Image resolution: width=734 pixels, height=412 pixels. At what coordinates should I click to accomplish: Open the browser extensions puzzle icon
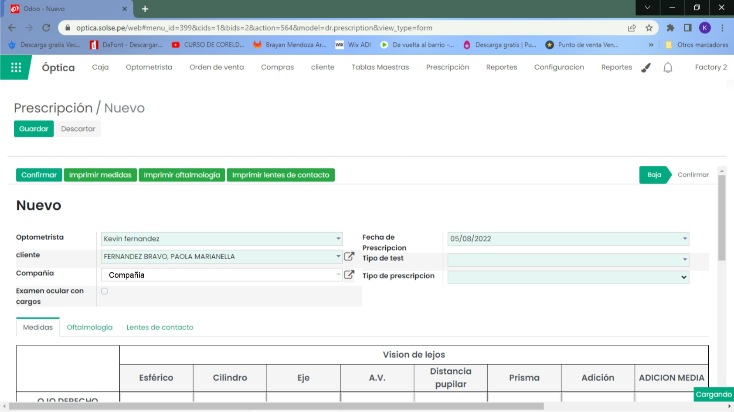point(670,28)
